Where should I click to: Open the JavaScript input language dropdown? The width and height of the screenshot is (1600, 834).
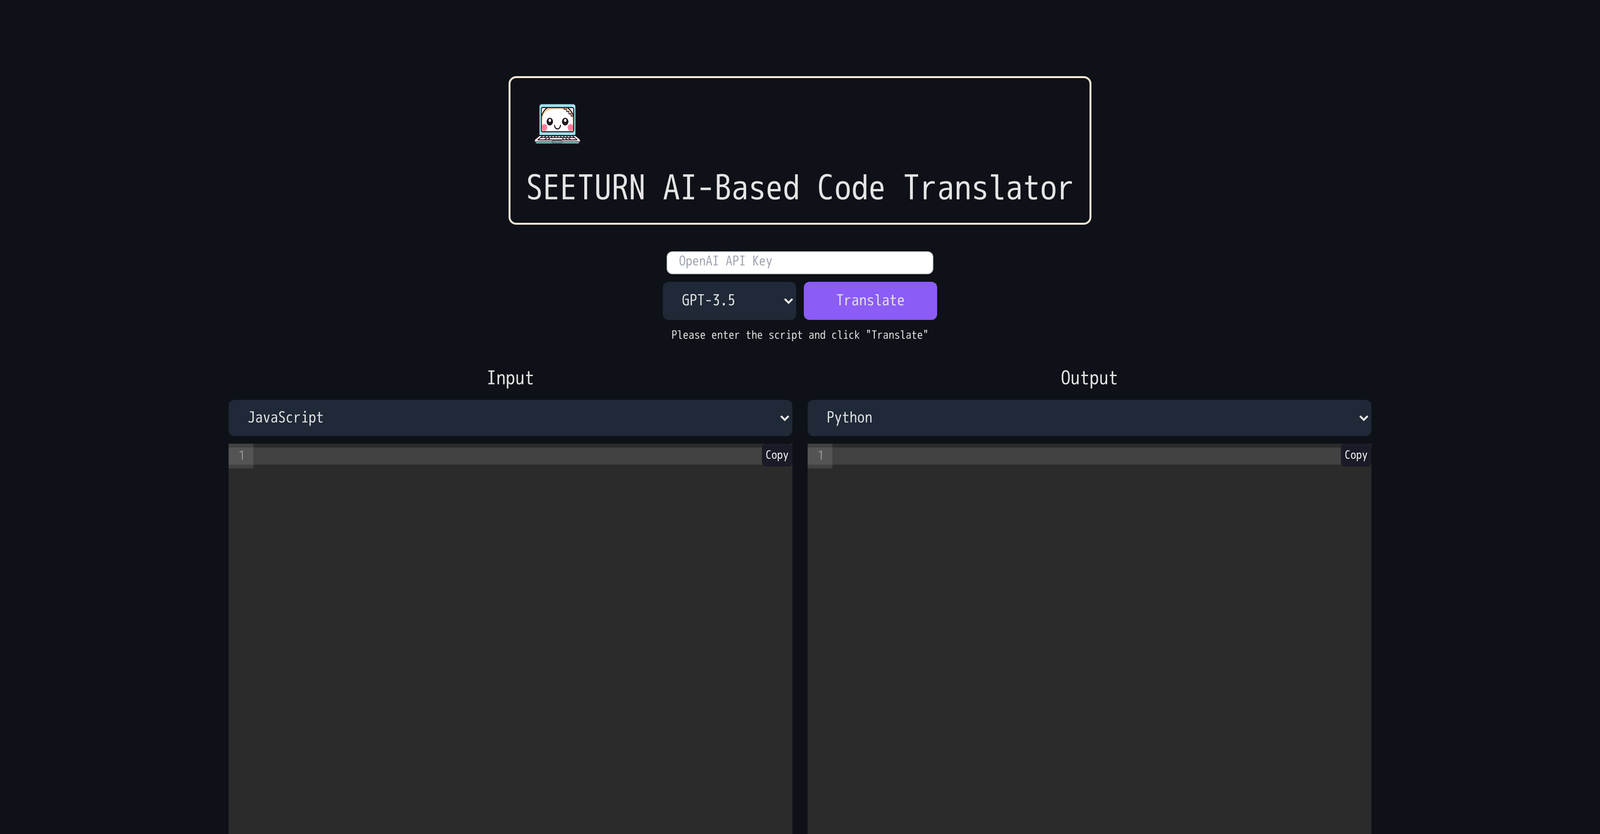(x=510, y=418)
